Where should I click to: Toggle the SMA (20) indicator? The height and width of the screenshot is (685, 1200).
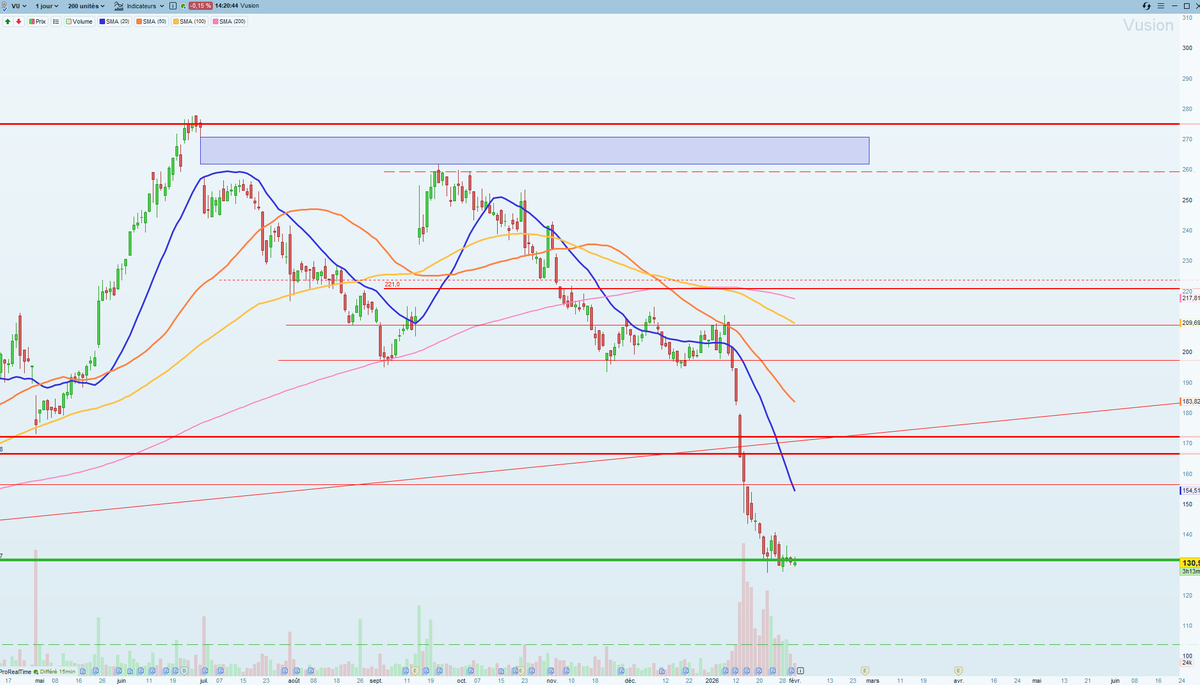coord(114,21)
